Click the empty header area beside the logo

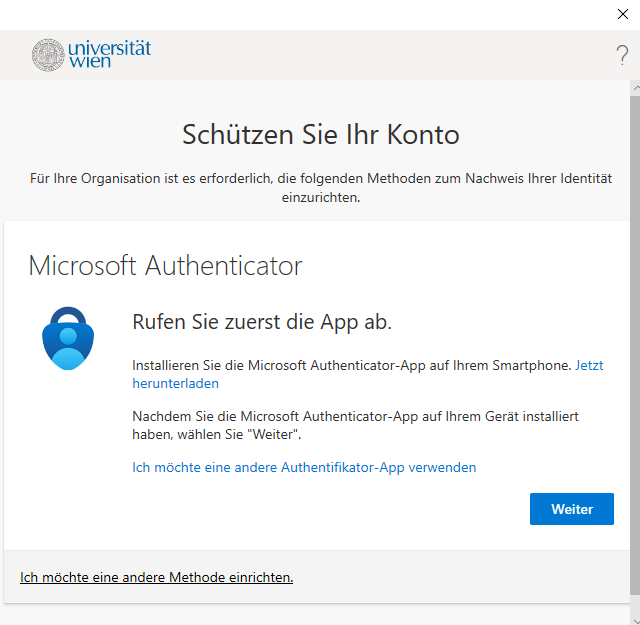pyautogui.click(x=380, y=55)
